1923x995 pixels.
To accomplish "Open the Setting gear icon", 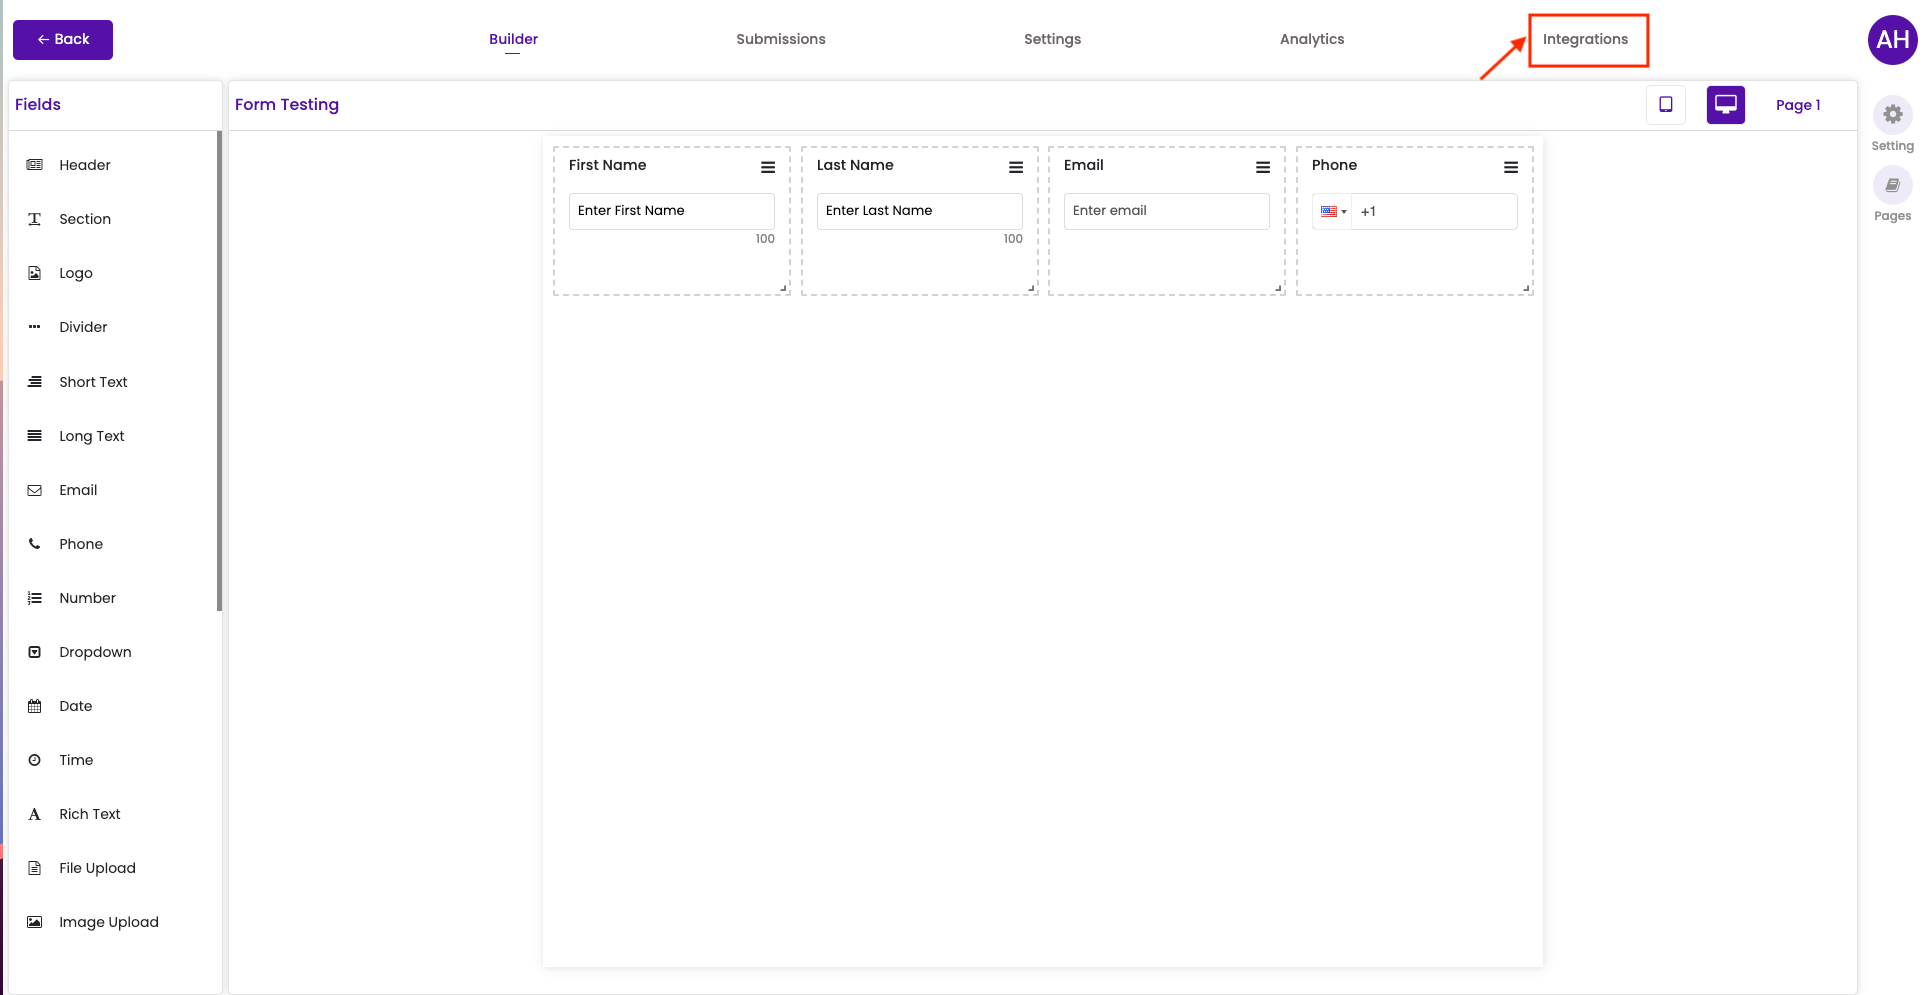I will point(1893,115).
